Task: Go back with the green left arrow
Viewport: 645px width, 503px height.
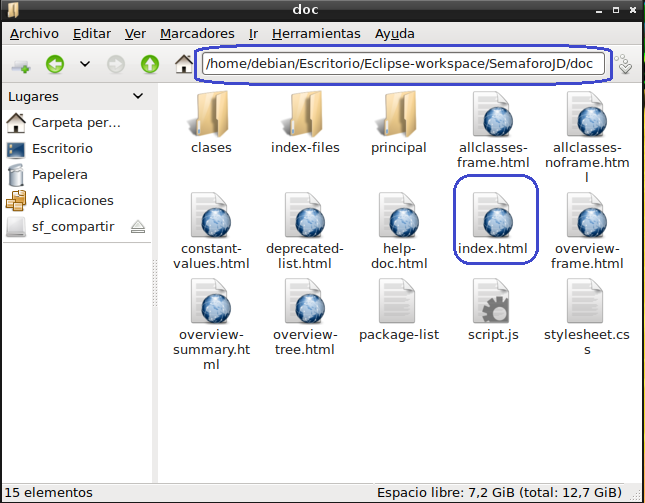Action: pos(55,64)
